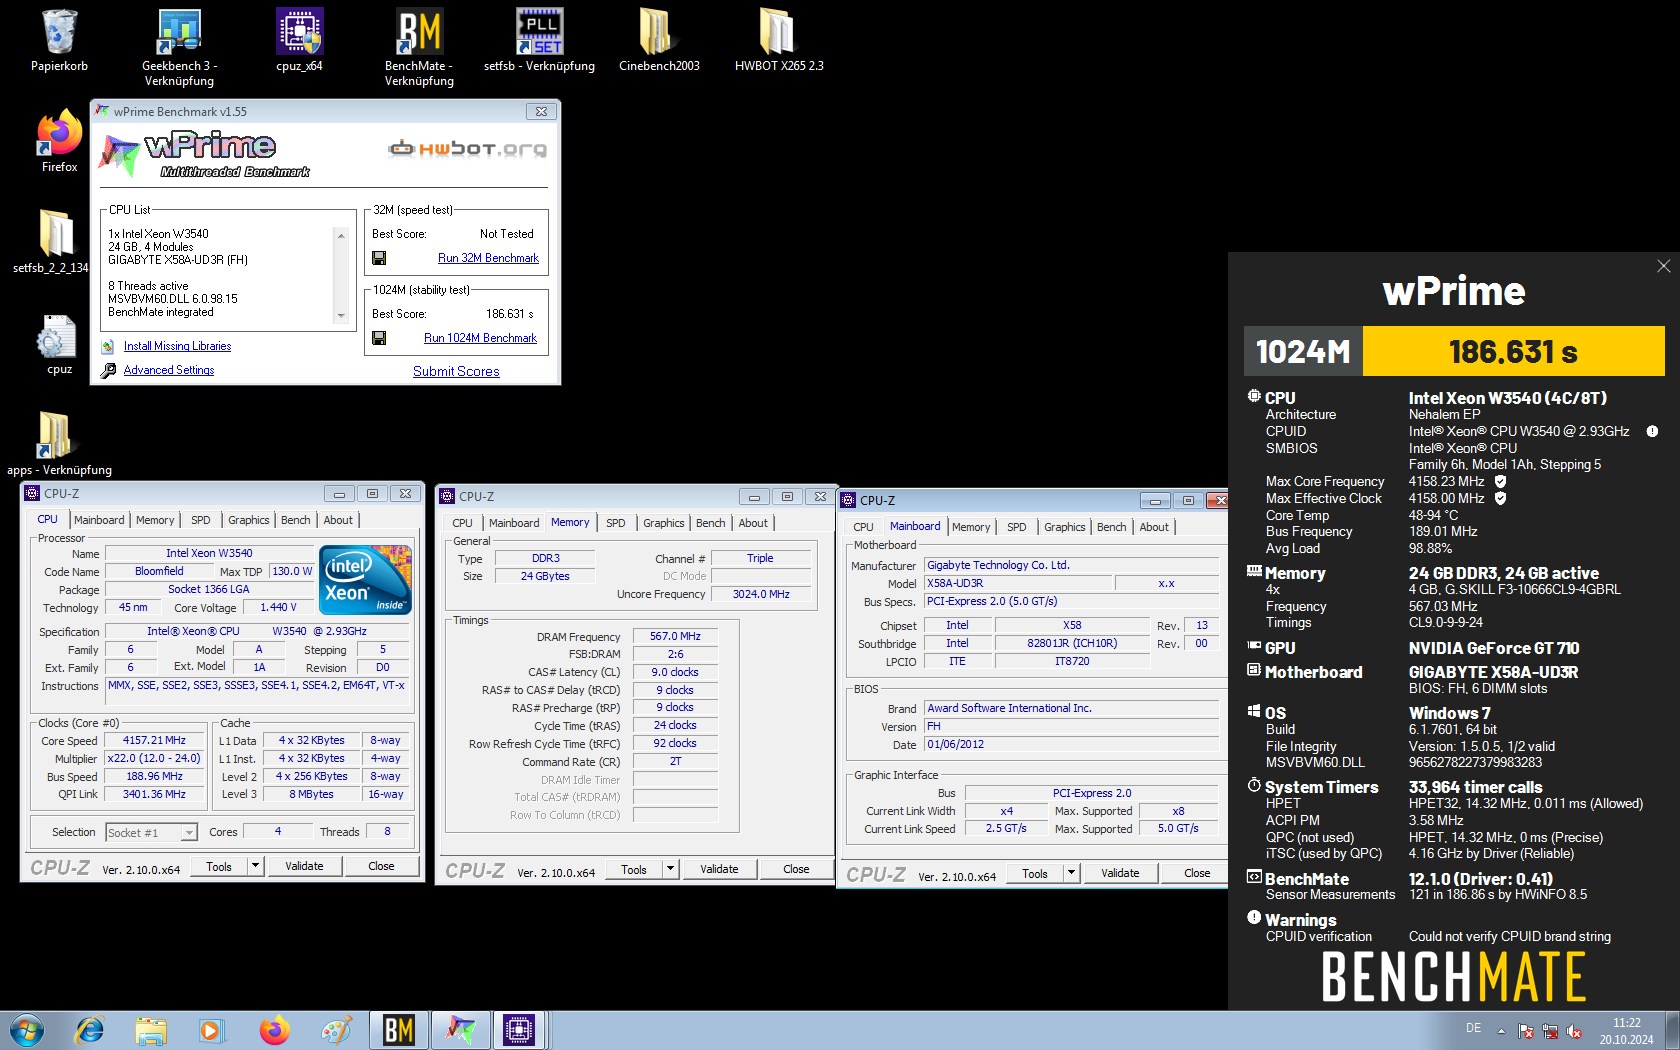This screenshot has height=1050, width=1680.
Task: Click the 186.631 s score in BenchMate
Action: [1513, 352]
